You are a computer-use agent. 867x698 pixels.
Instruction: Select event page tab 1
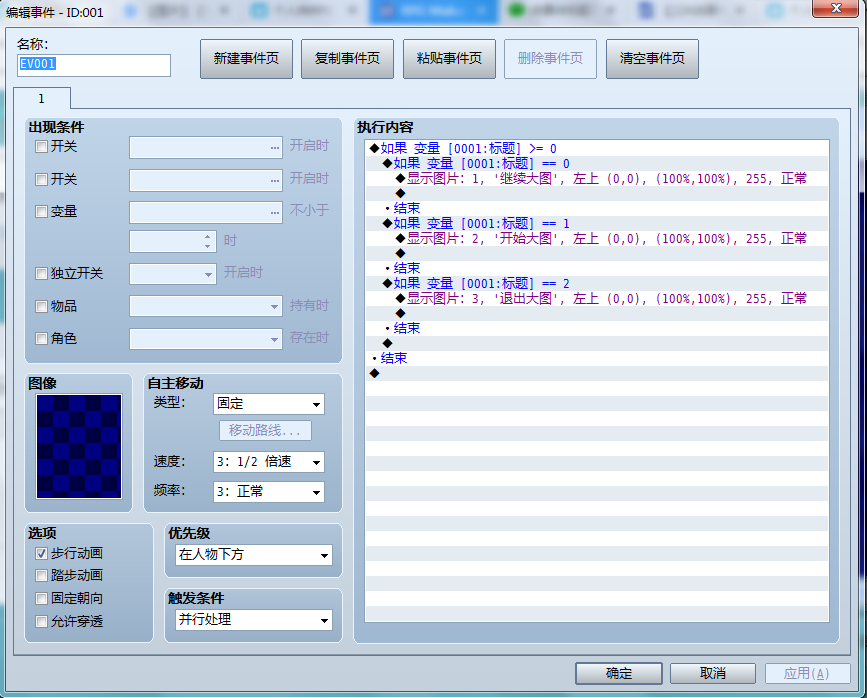tap(41, 98)
